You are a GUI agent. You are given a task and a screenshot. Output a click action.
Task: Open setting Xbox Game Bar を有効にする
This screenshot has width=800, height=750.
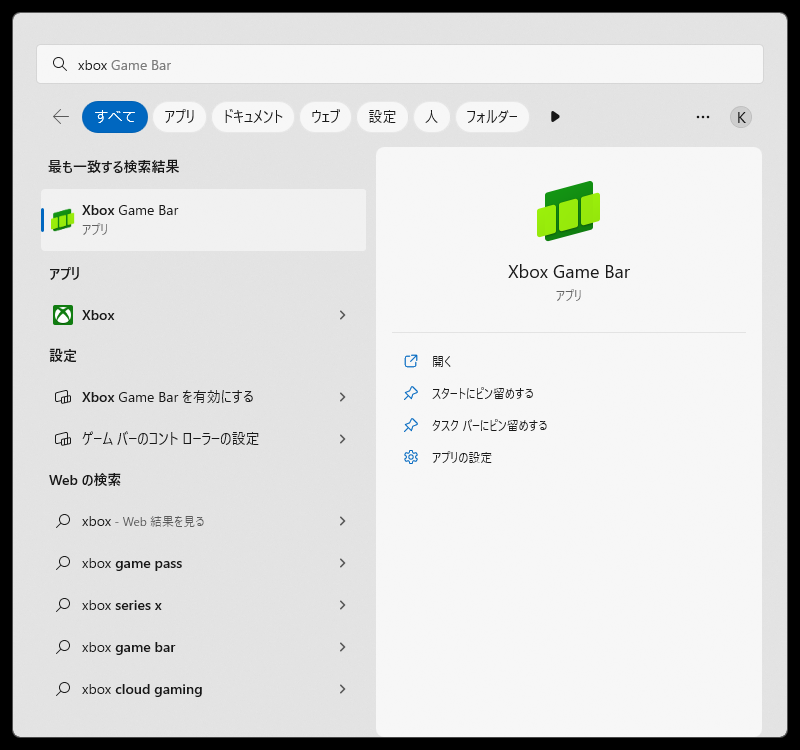point(204,397)
